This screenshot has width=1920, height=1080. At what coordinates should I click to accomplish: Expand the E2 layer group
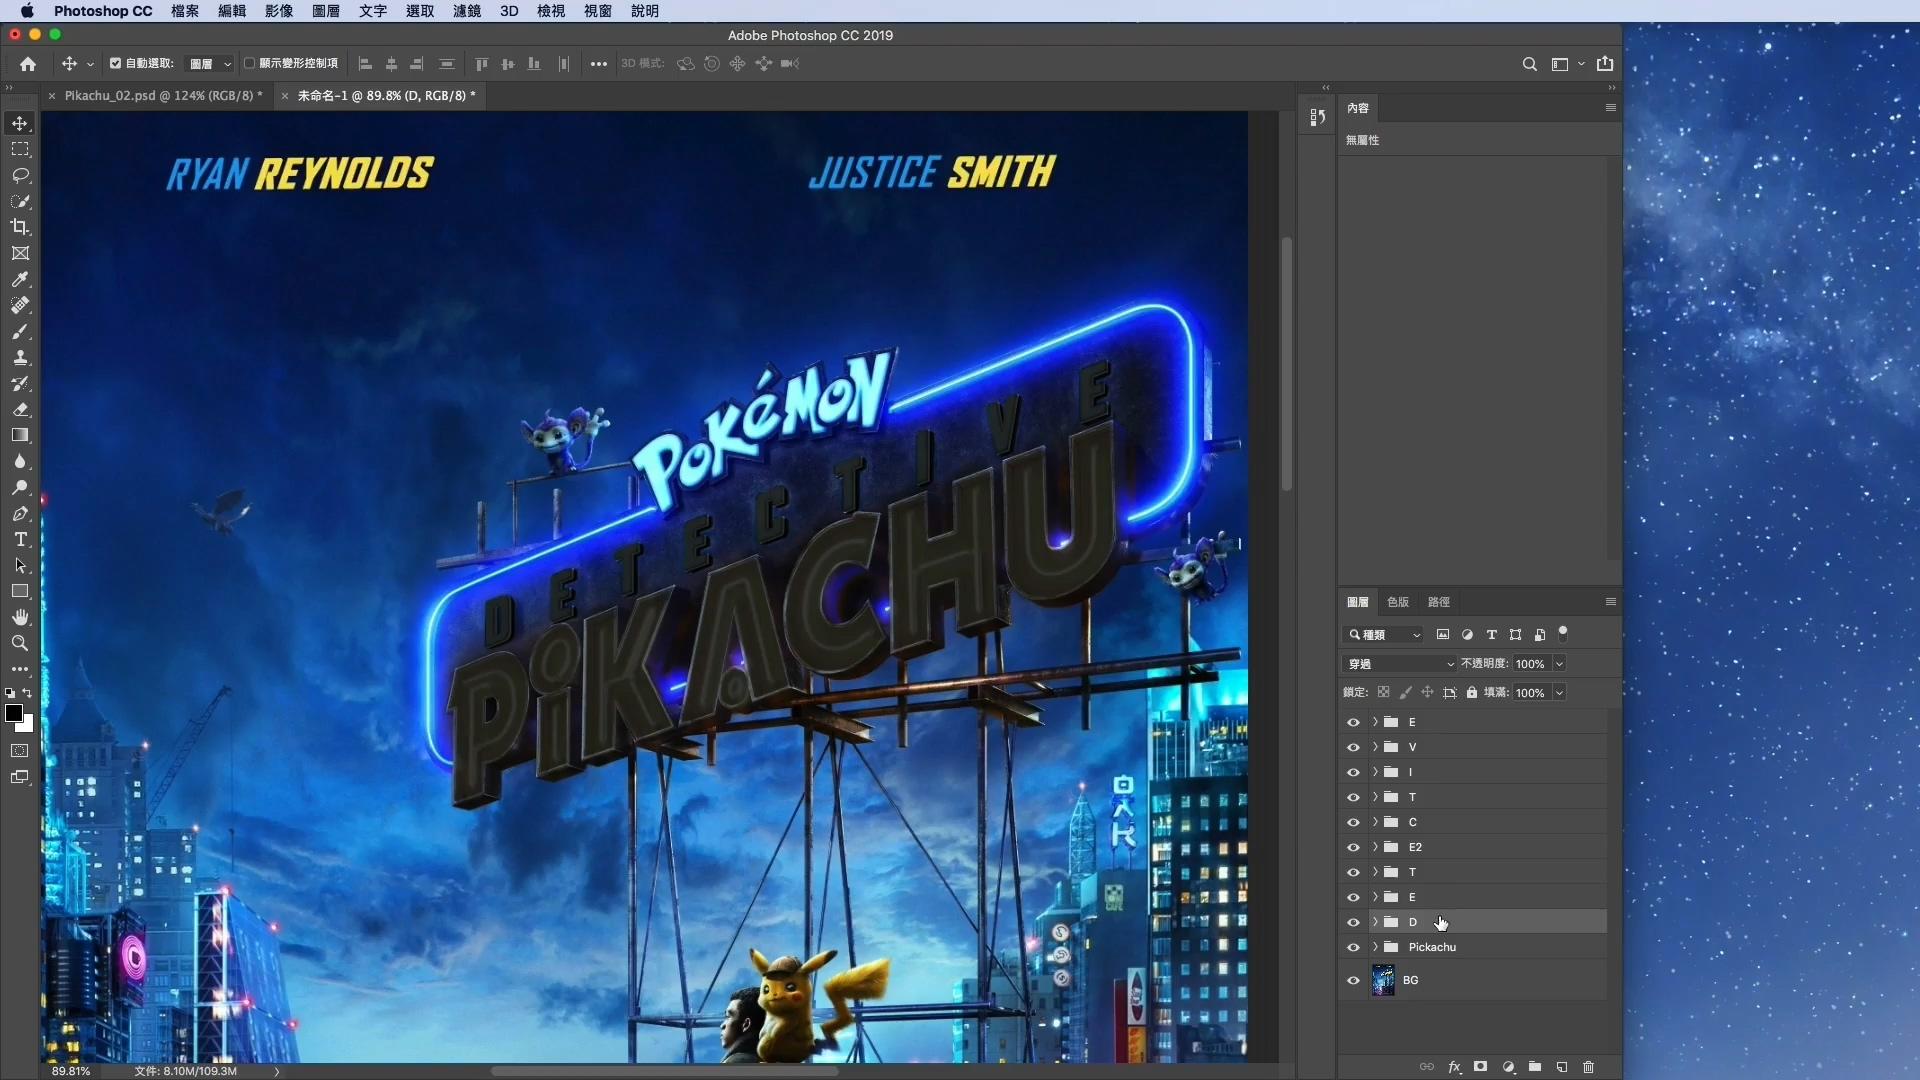point(1375,847)
